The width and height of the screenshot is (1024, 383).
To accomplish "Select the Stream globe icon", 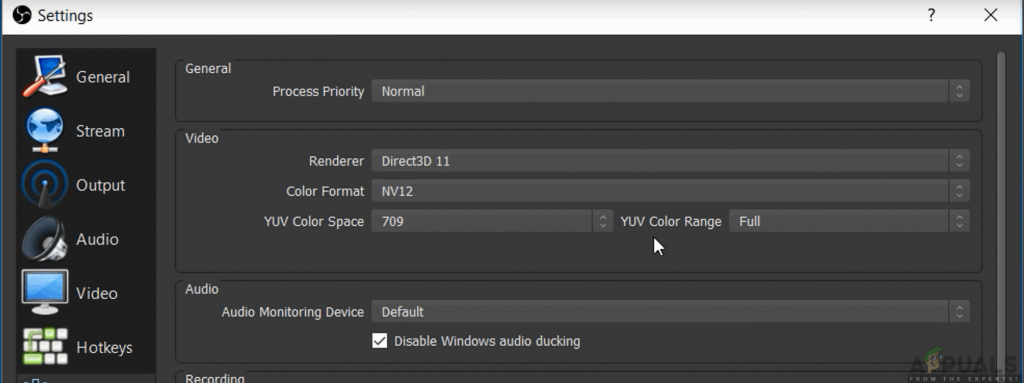I will 44,131.
